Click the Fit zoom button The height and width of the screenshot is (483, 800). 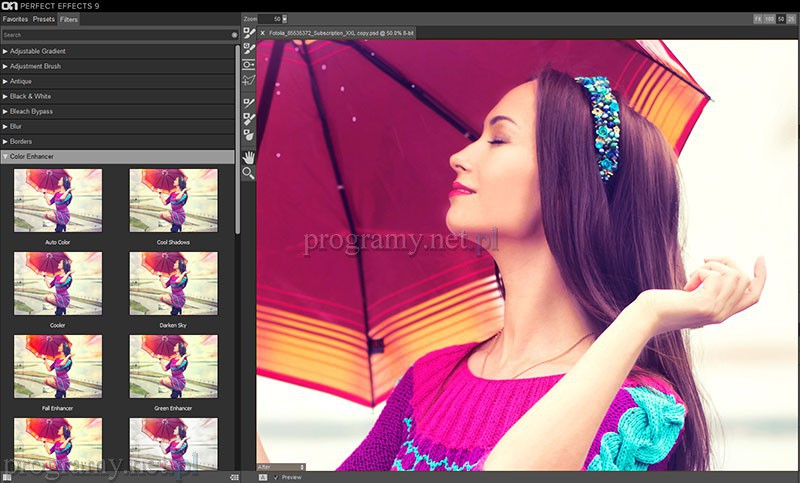click(758, 19)
